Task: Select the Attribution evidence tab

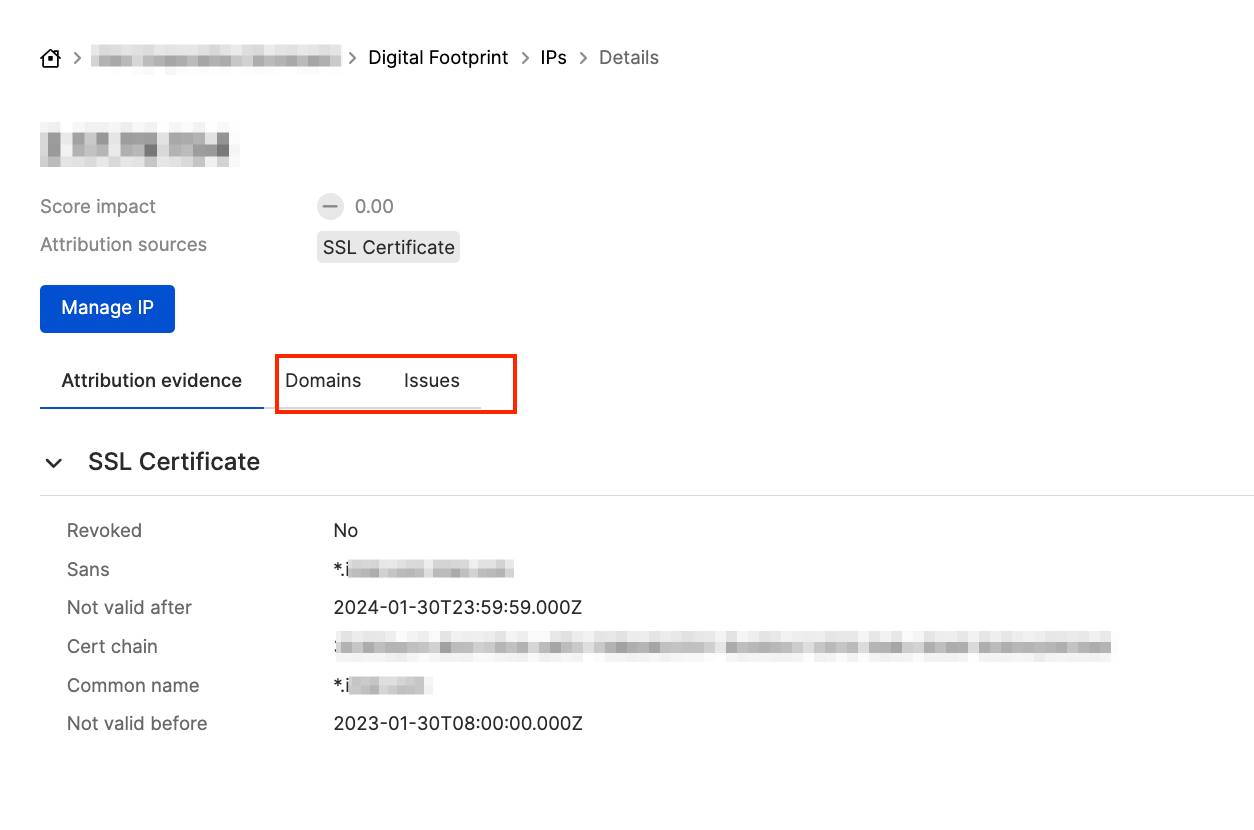Action: pyautogui.click(x=152, y=381)
